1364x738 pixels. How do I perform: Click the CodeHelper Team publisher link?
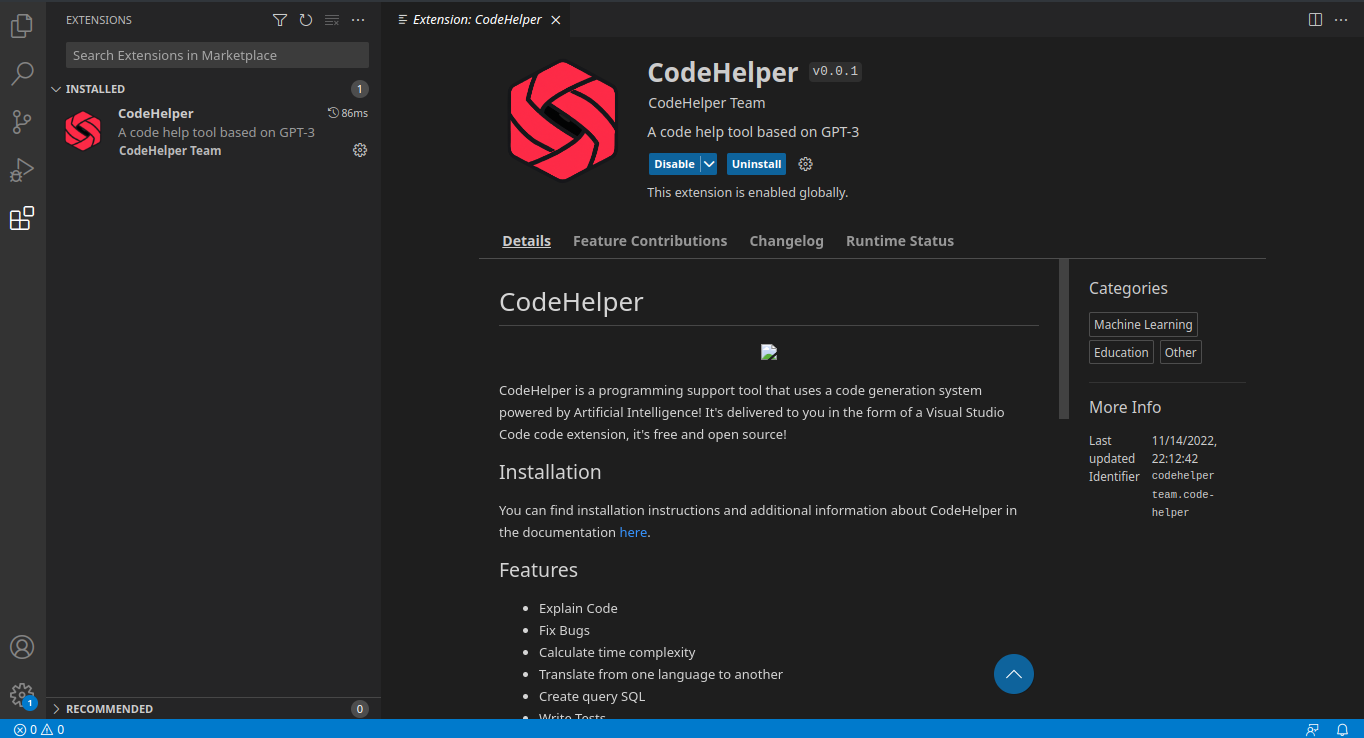pyautogui.click(x=707, y=103)
